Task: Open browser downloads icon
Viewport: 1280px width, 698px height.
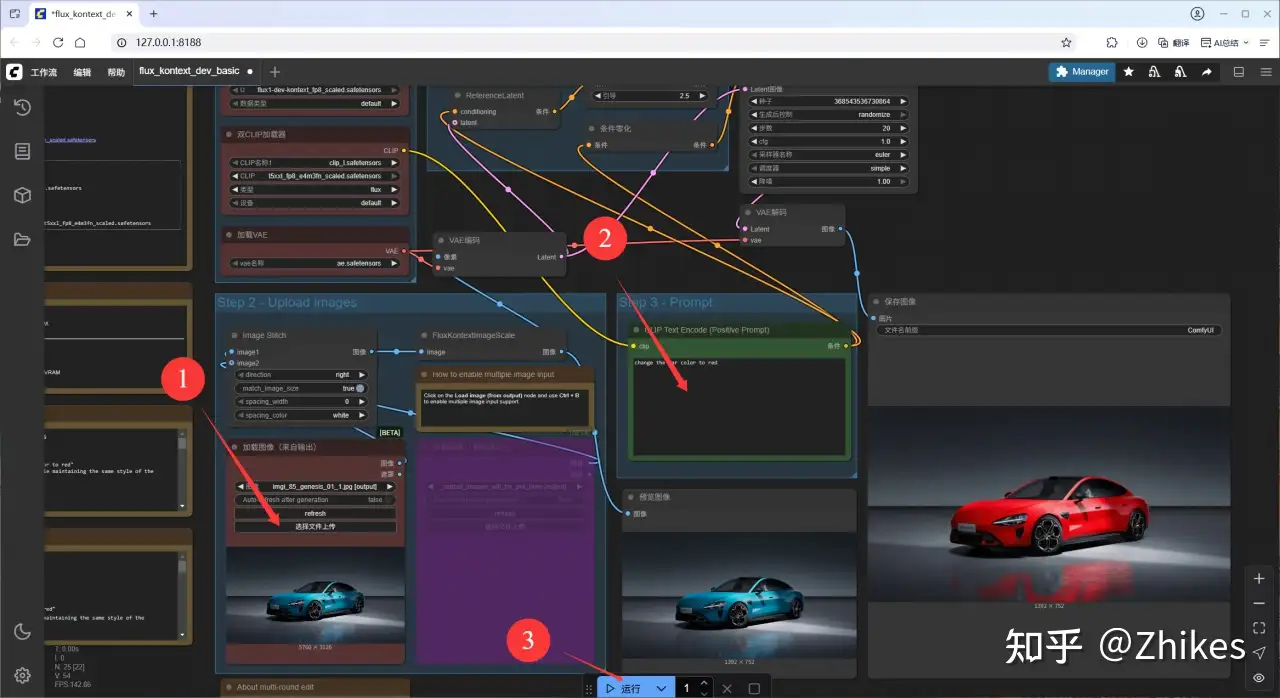Action: tap(1142, 43)
